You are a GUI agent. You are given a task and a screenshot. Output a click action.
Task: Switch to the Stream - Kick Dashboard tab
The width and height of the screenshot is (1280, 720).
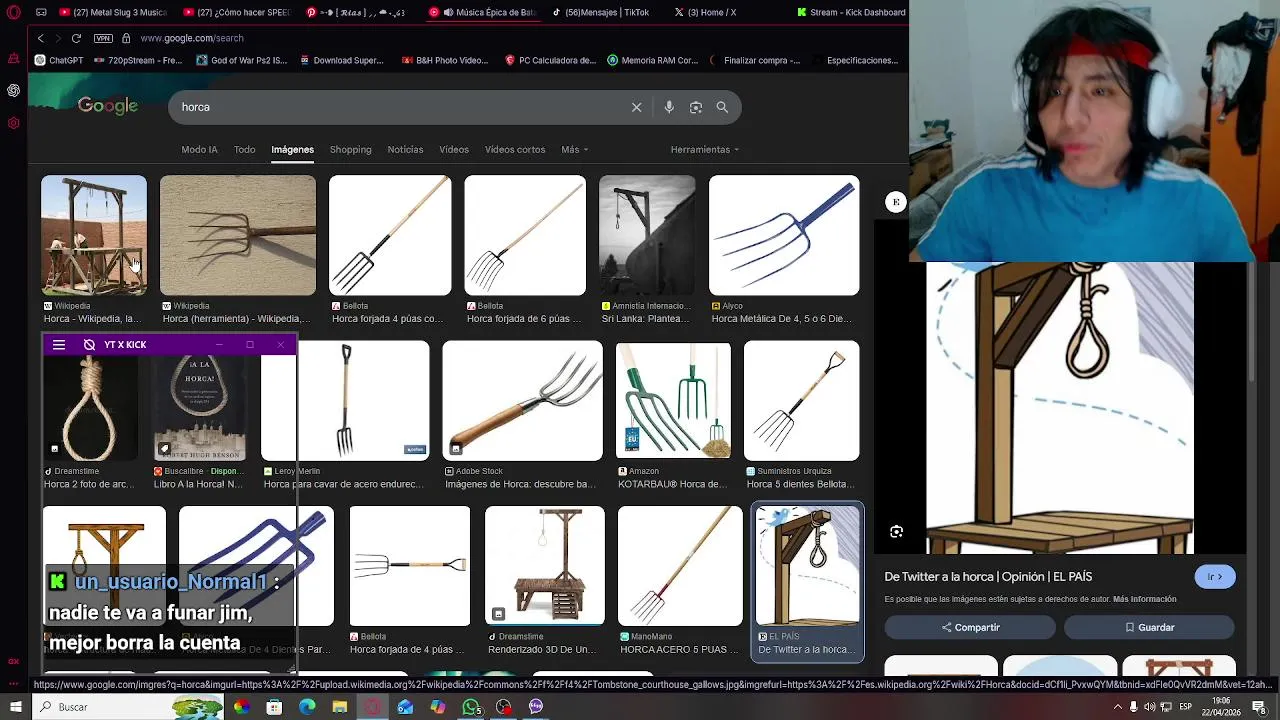coord(851,12)
